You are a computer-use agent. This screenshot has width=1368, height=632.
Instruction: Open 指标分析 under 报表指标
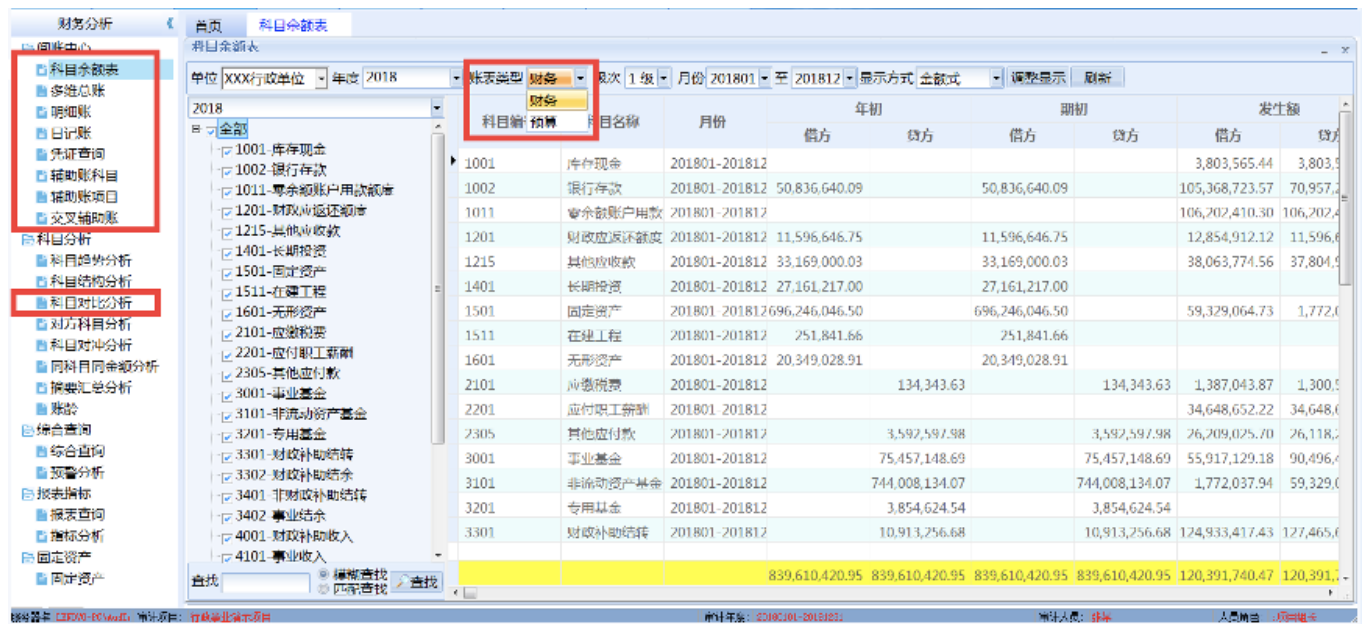[x=76, y=536]
